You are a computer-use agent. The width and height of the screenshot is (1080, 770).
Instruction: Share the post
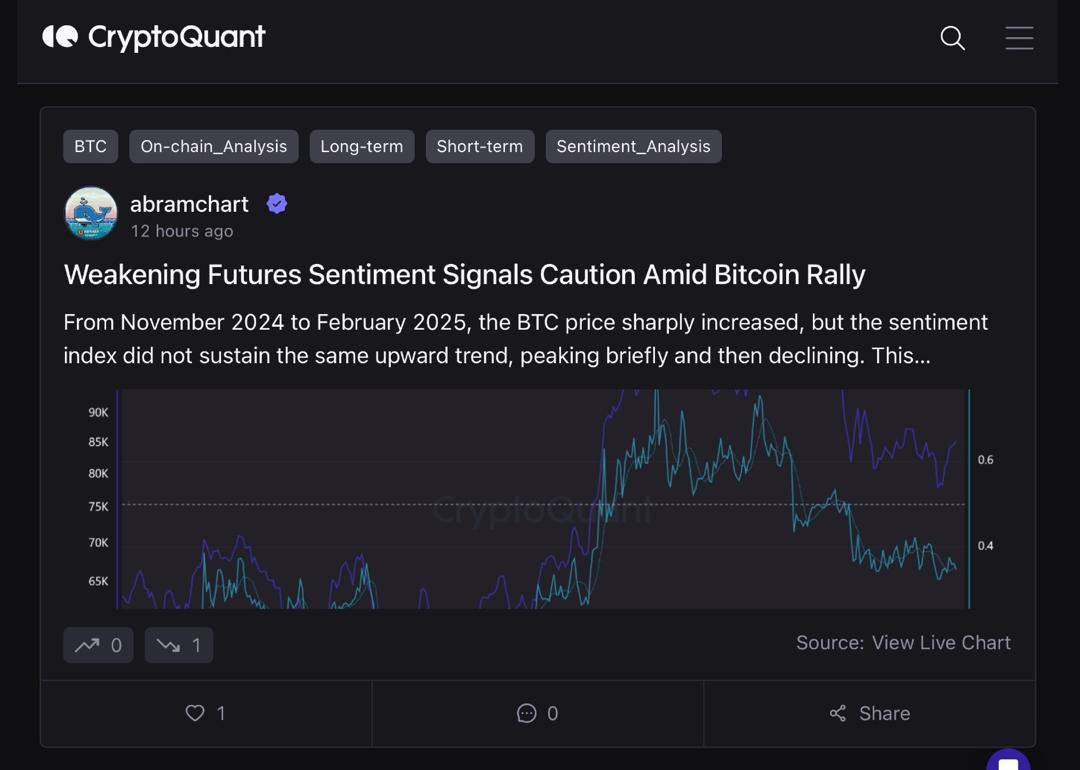tap(869, 713)
